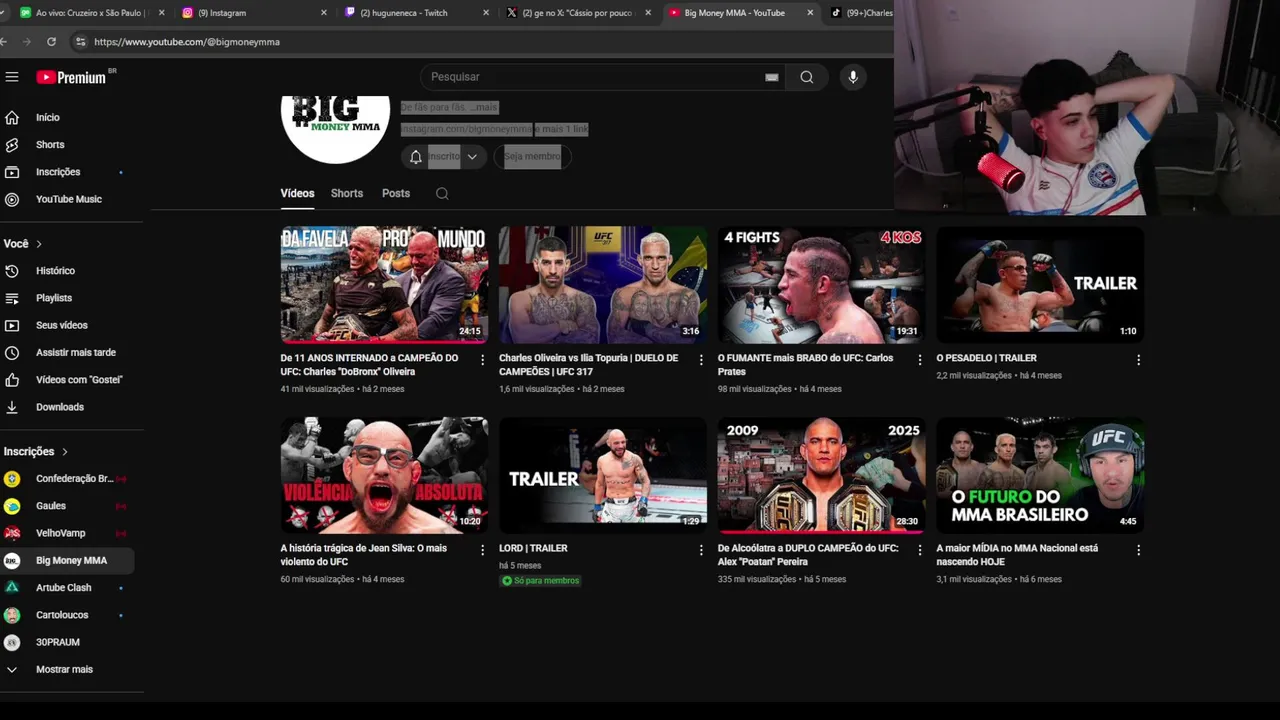Click the Só para membros badge
This screenshot has height=720, width=1280.
541,581
